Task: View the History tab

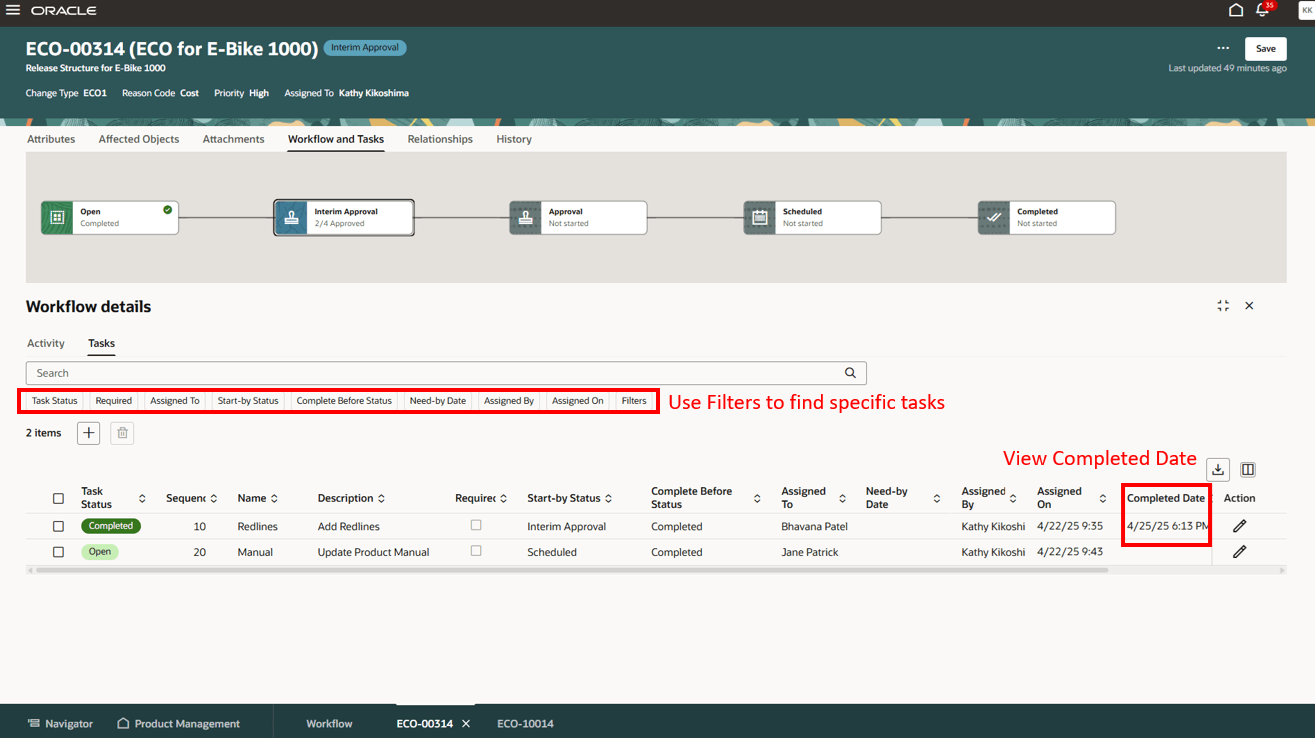Action: (514, 139)
